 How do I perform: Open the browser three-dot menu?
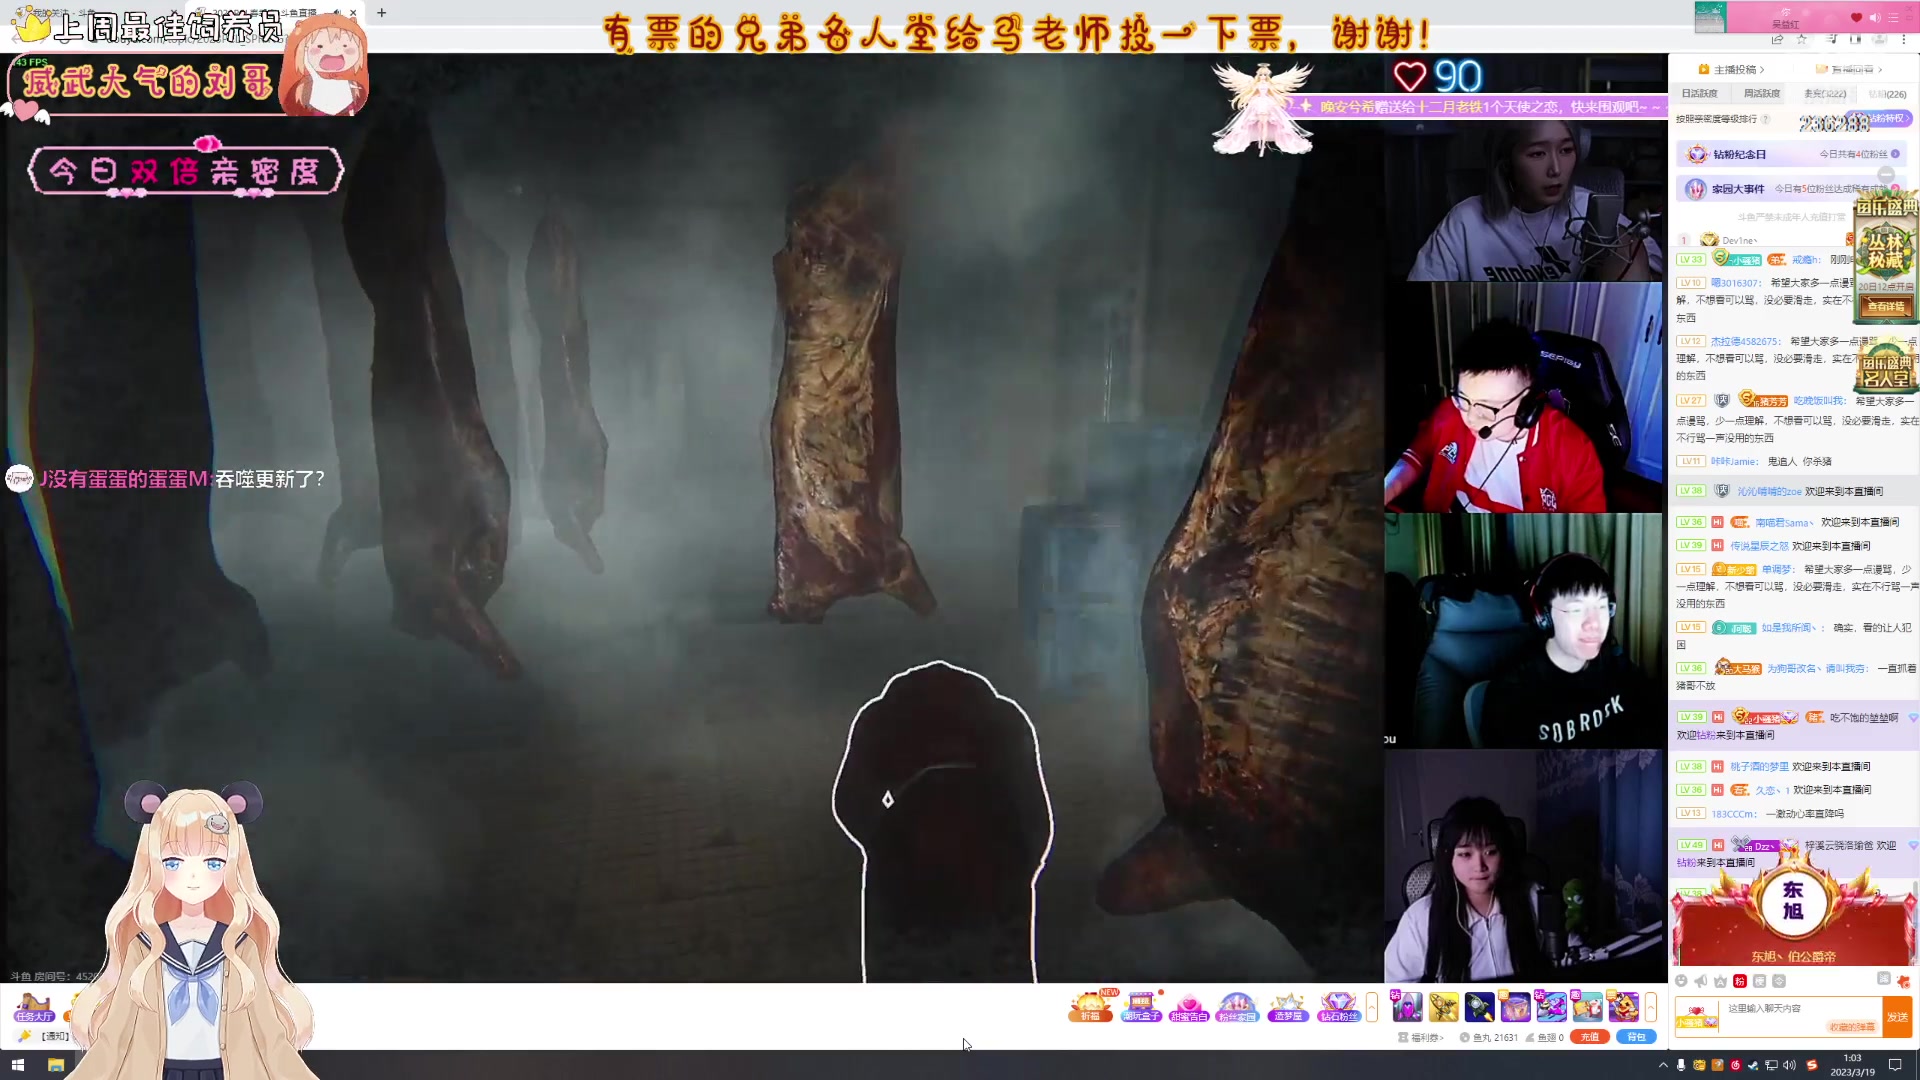tap(1904, 40)
